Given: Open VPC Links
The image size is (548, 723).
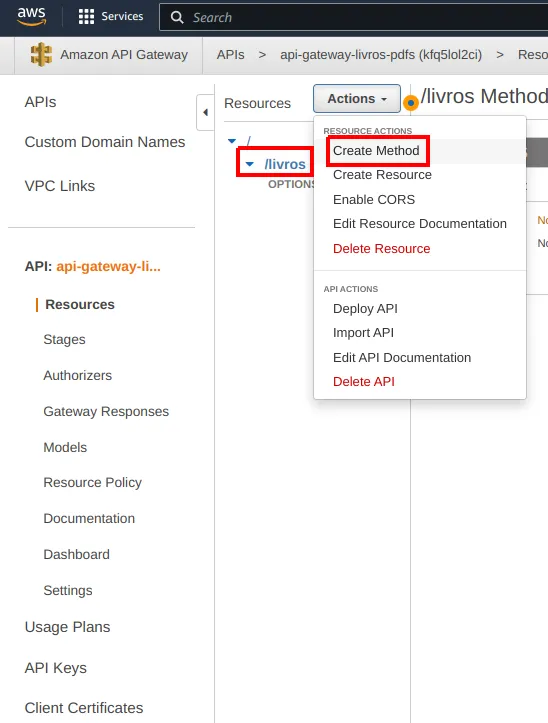Looking at the screenshot, I should (x=60, y=186).
